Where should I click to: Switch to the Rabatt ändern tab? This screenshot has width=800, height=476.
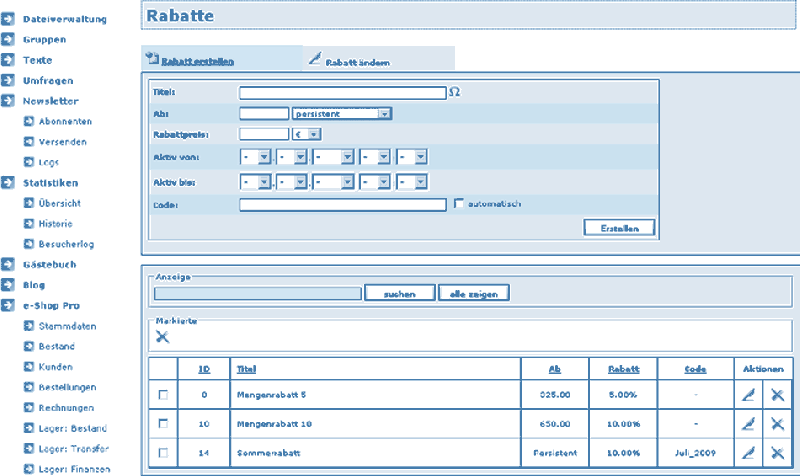point(358,62)
